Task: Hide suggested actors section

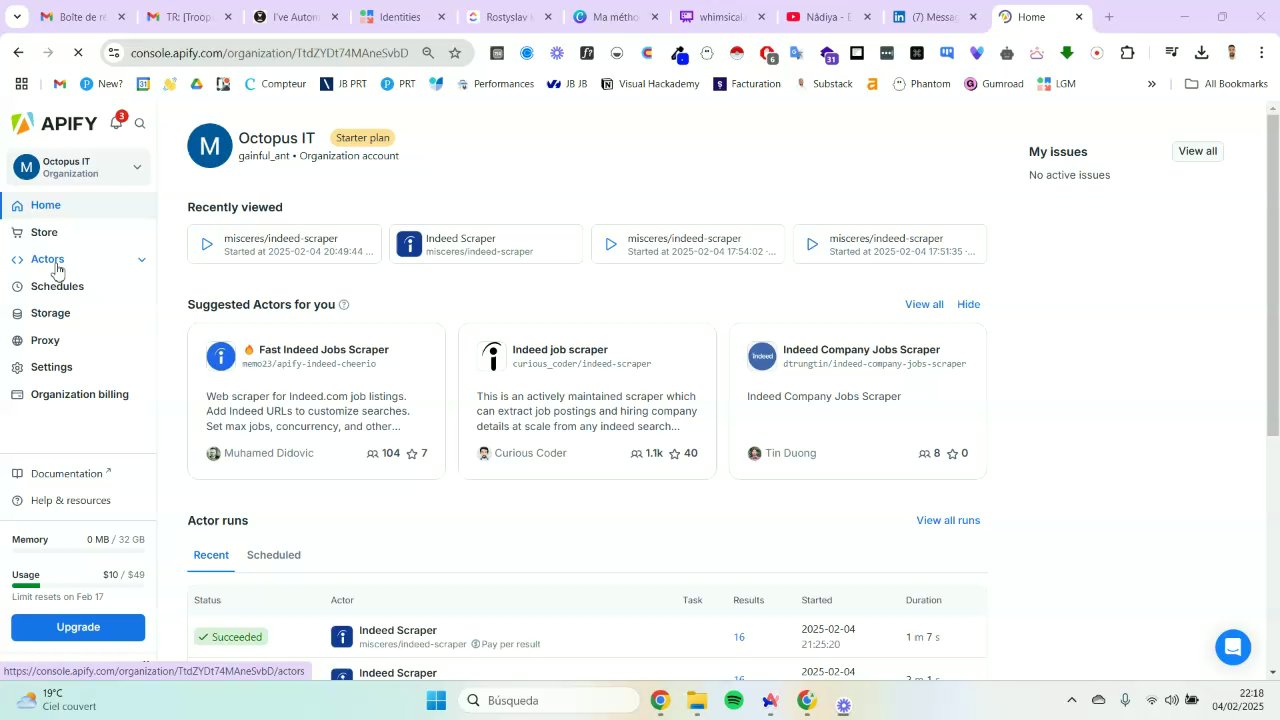Action: click(x=968, y=304)
